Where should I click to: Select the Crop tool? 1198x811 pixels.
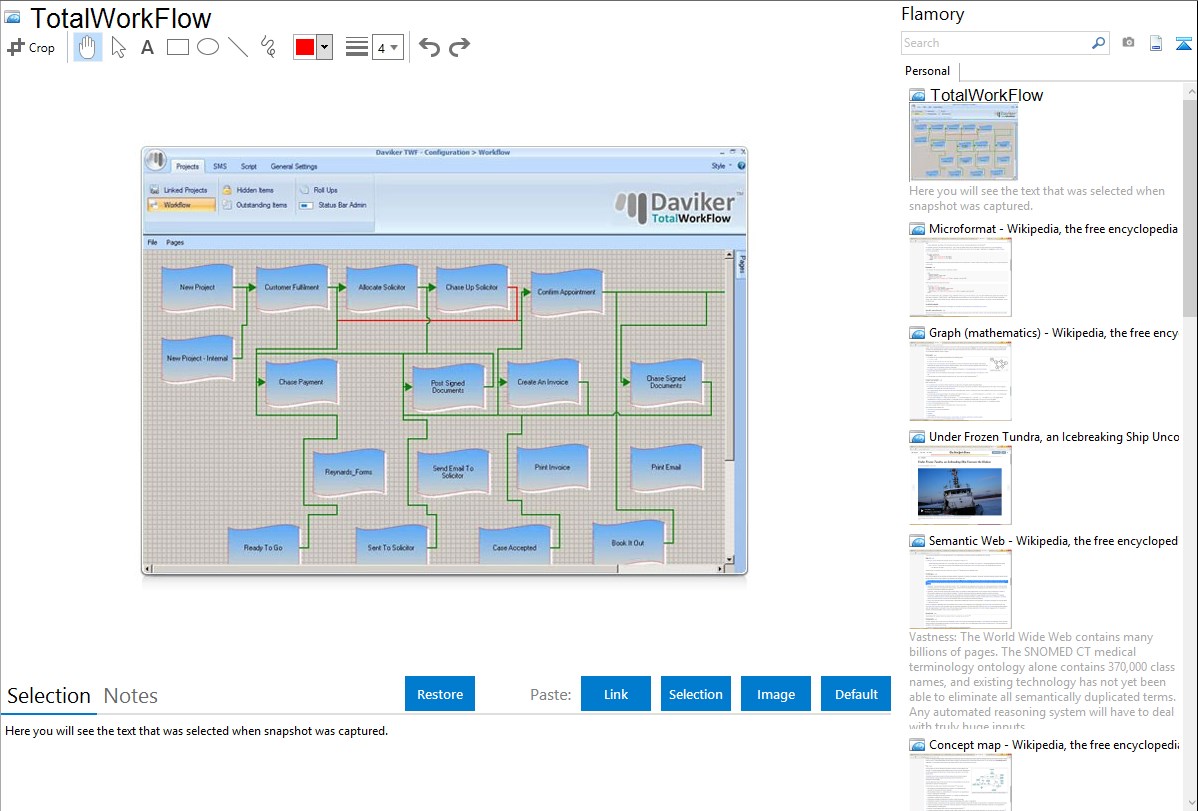coord(31,47)
